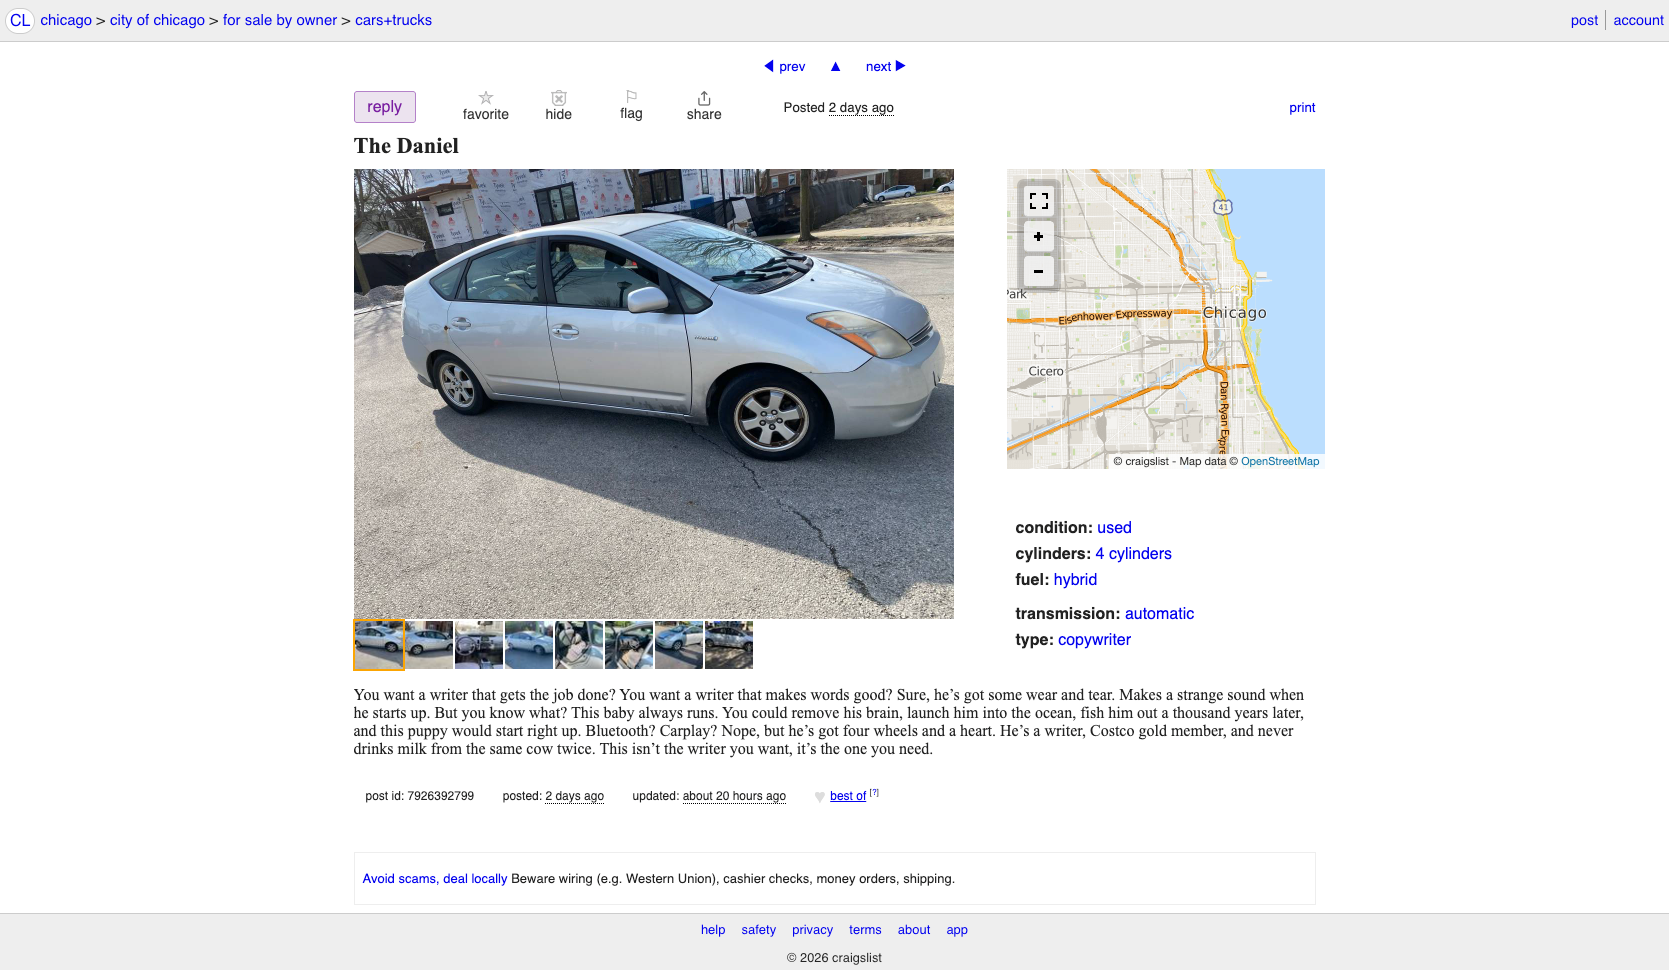Open the for sale by owner breadcrumb
Screen dimensions: 1669x974
point(280,20)
